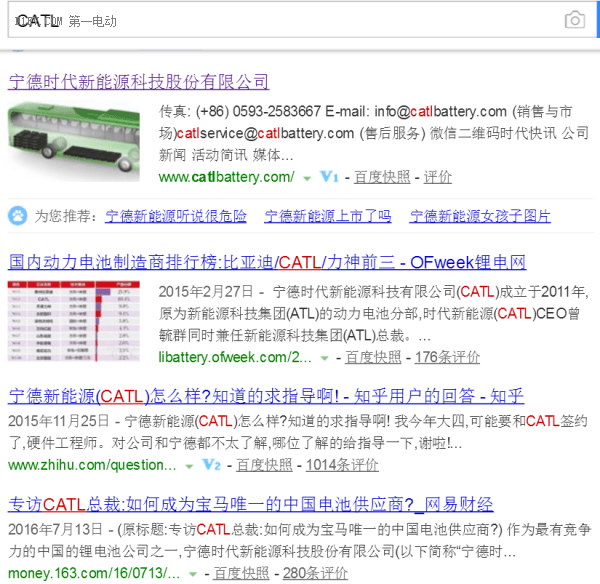The height and width of the screenshot is (584, 600).
Task: Open the 280条评价 reviews link
Action: tap(315, 573)
